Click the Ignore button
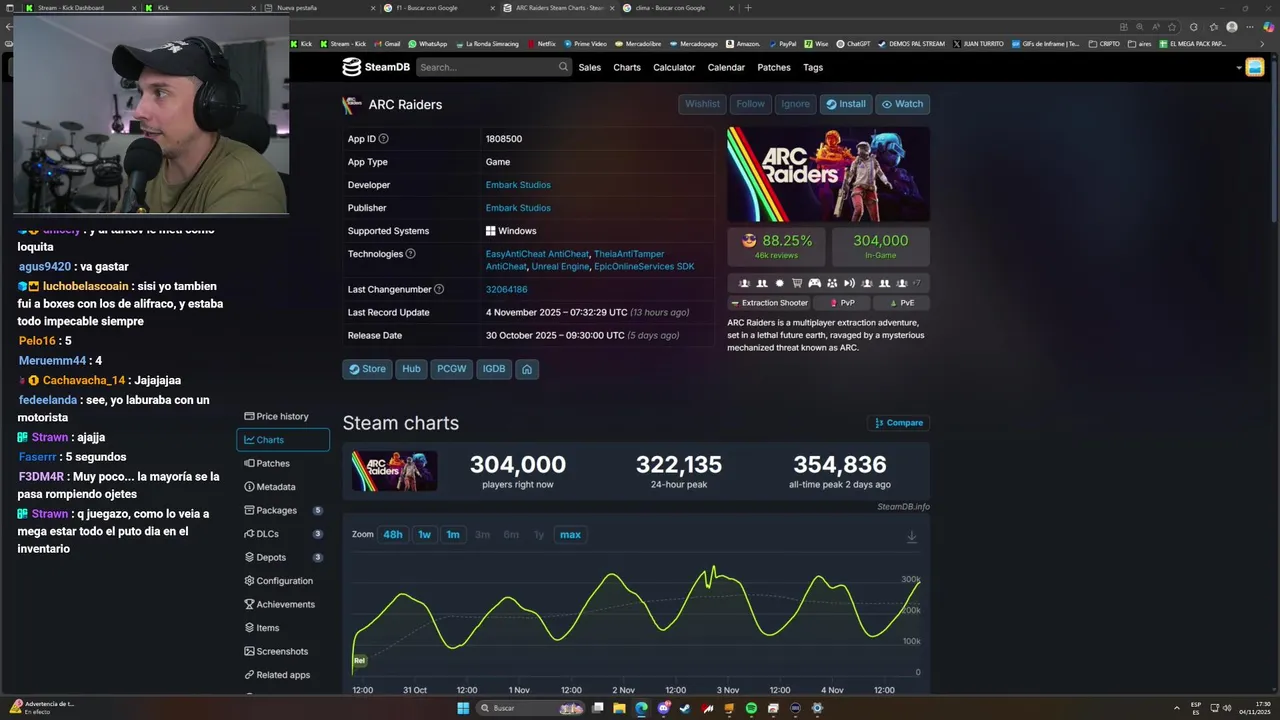The width and height of the screenshot is (1280, 720). tap(795, 104)
